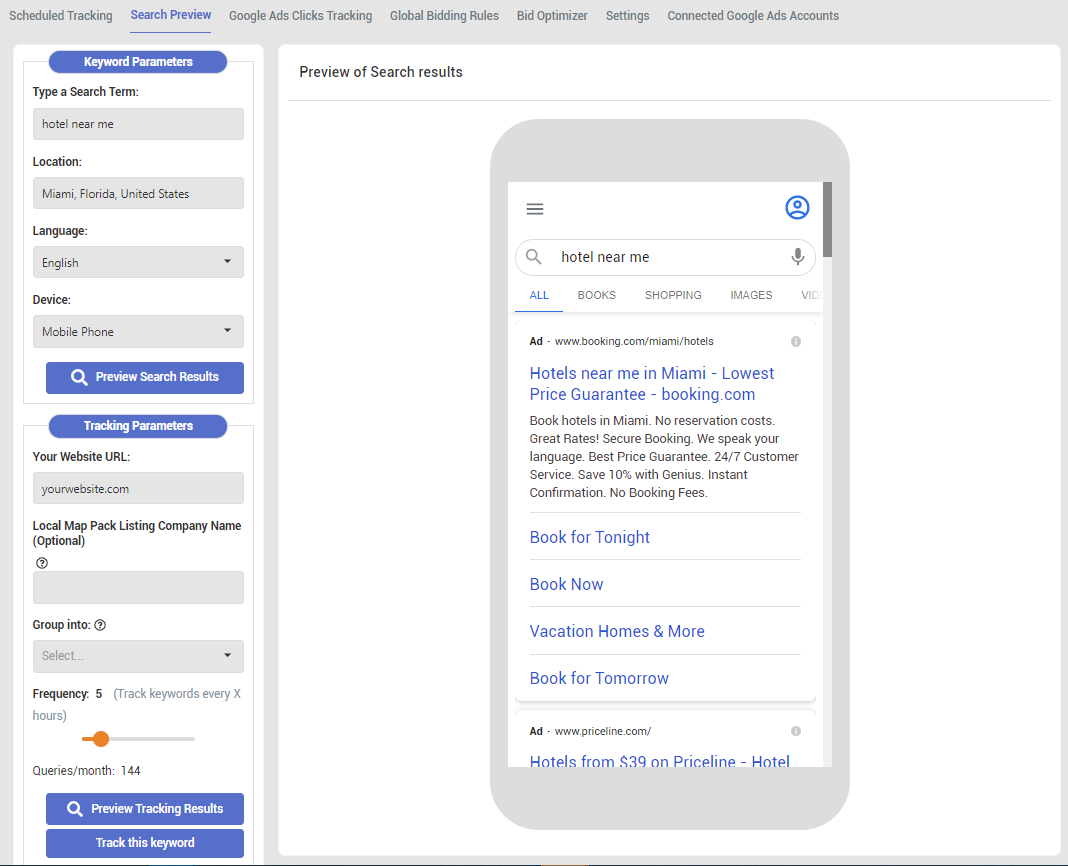Expand the Language dropdown set to English

point(138,262)
